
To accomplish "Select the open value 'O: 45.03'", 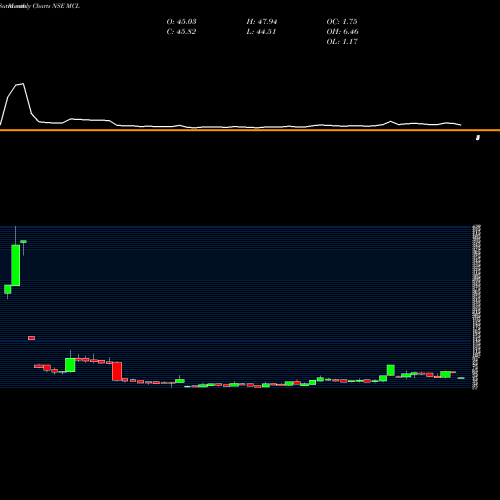I will (181, 22).
